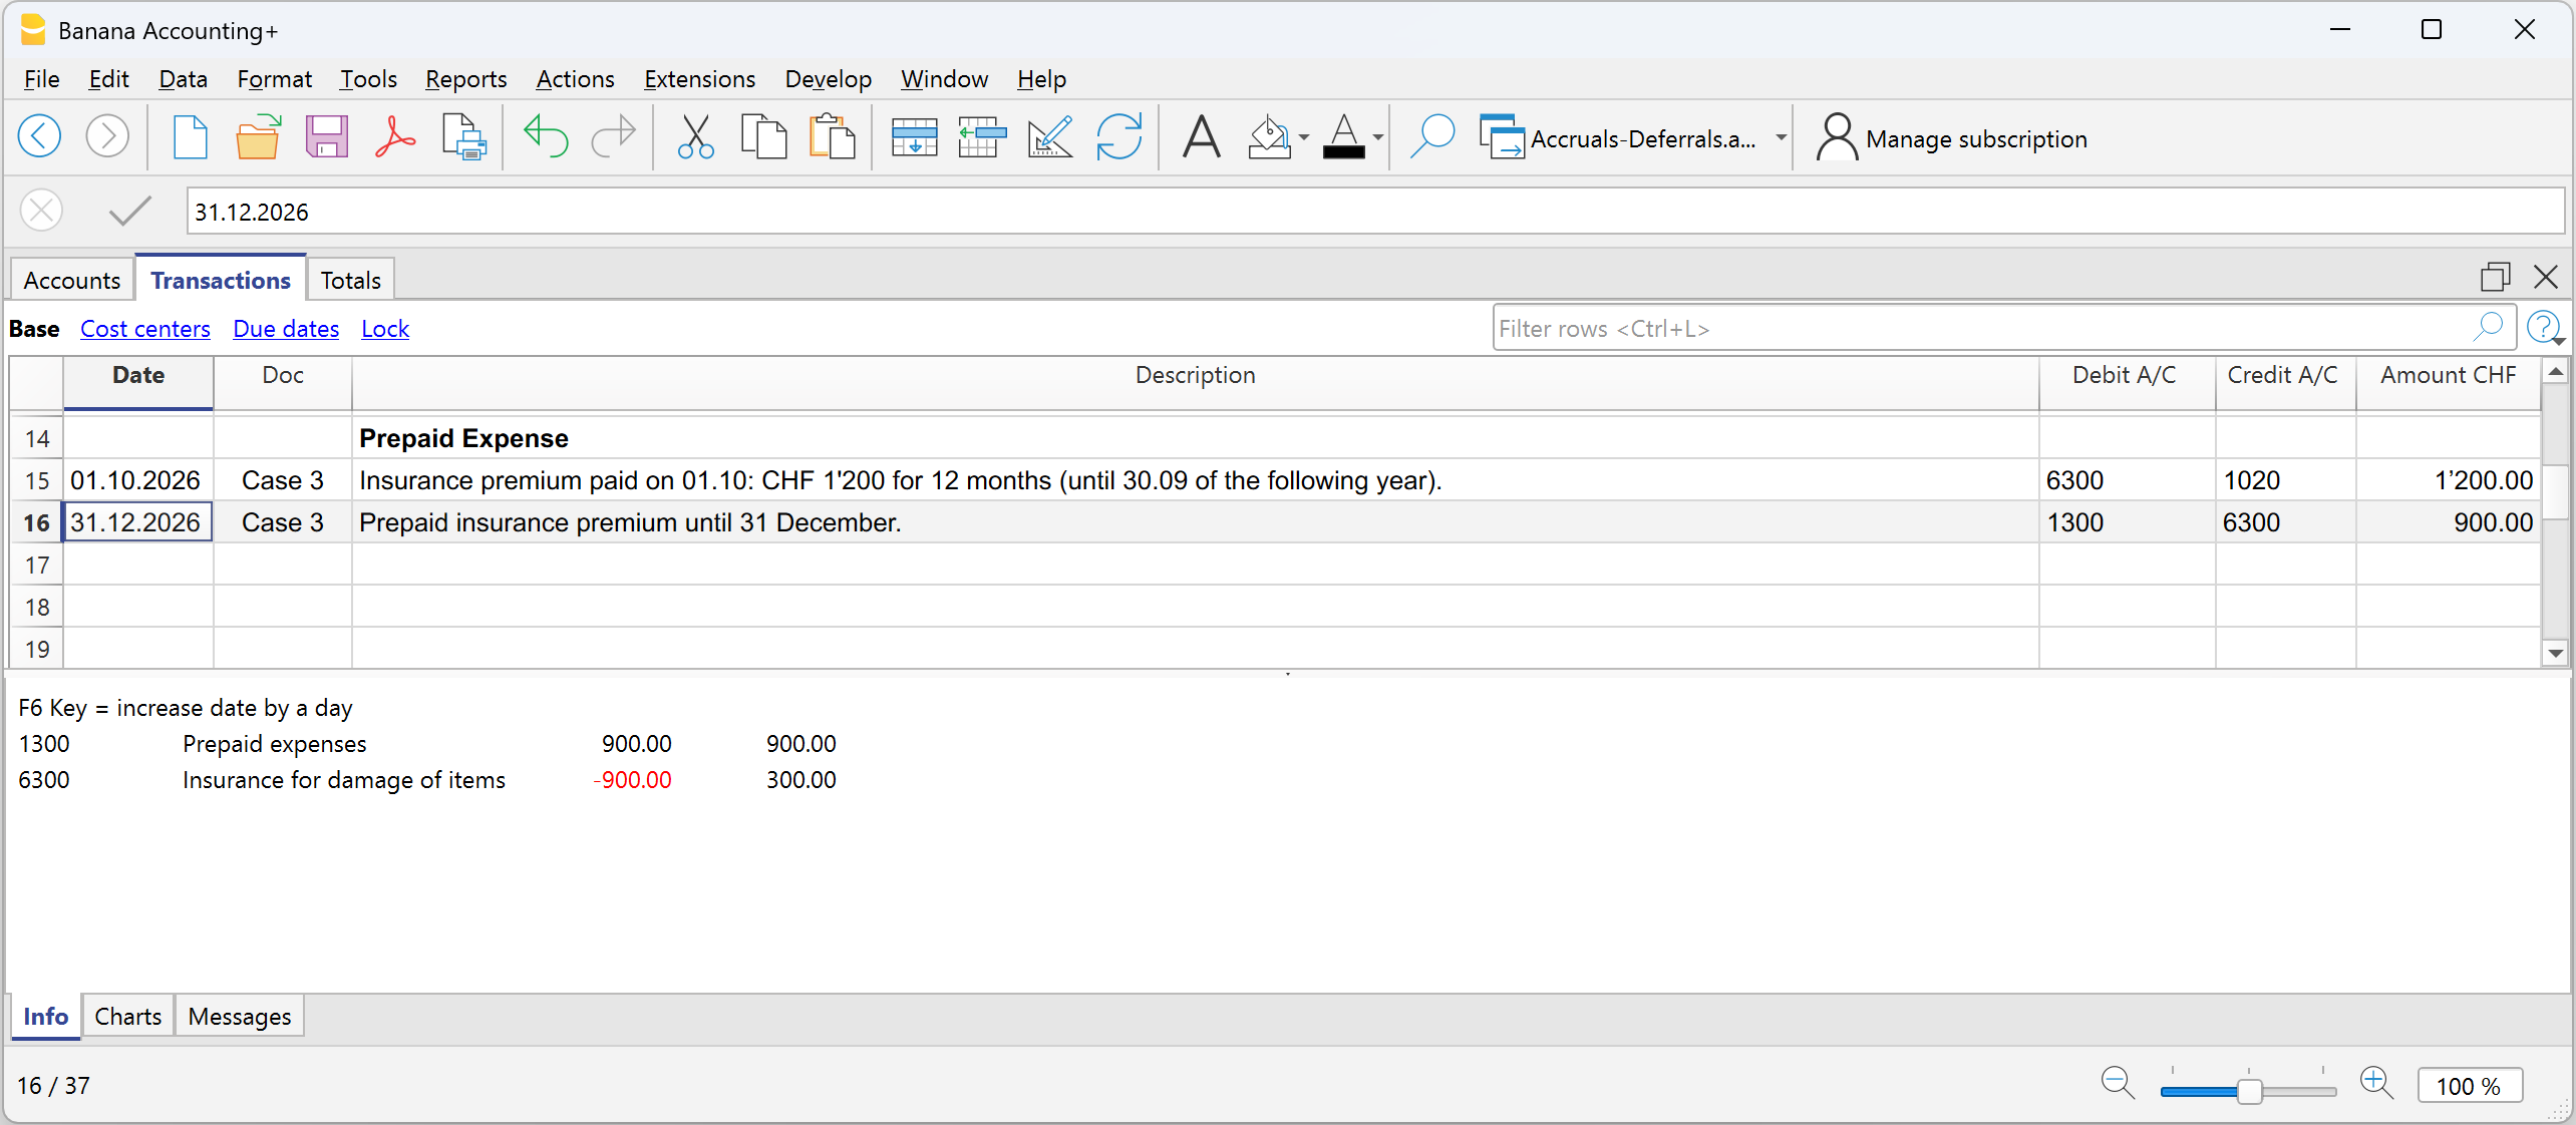This screenshot has height=1125, width=2576.
Task: Open the text color dropdown arrow
Action: click(1378, 138)
